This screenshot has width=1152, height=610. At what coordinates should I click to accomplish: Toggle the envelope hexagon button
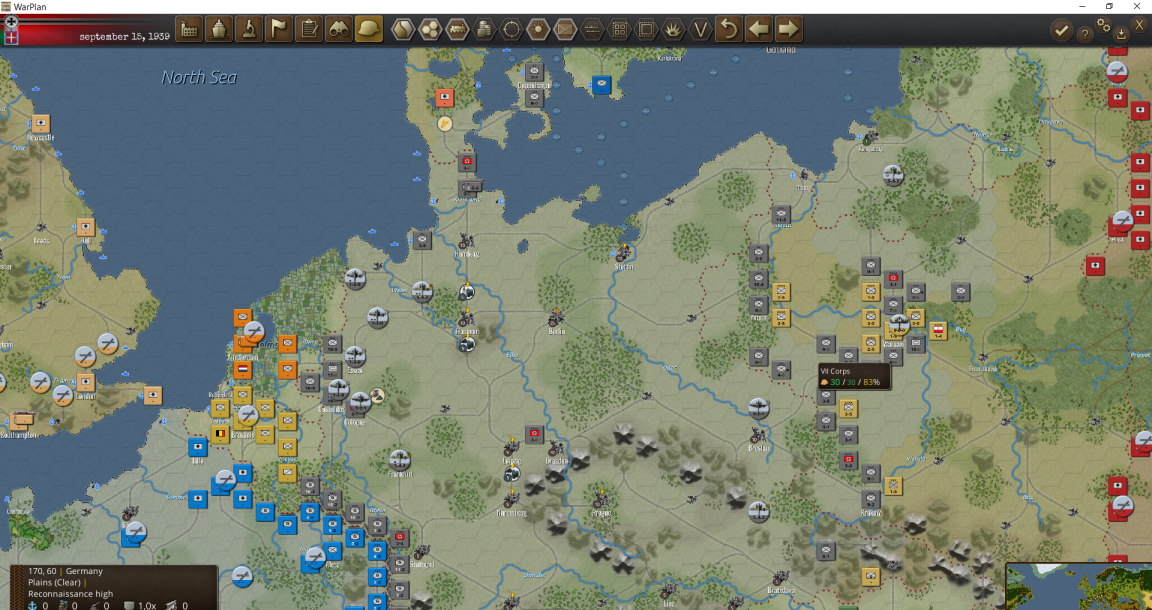[x=565, y=30]
